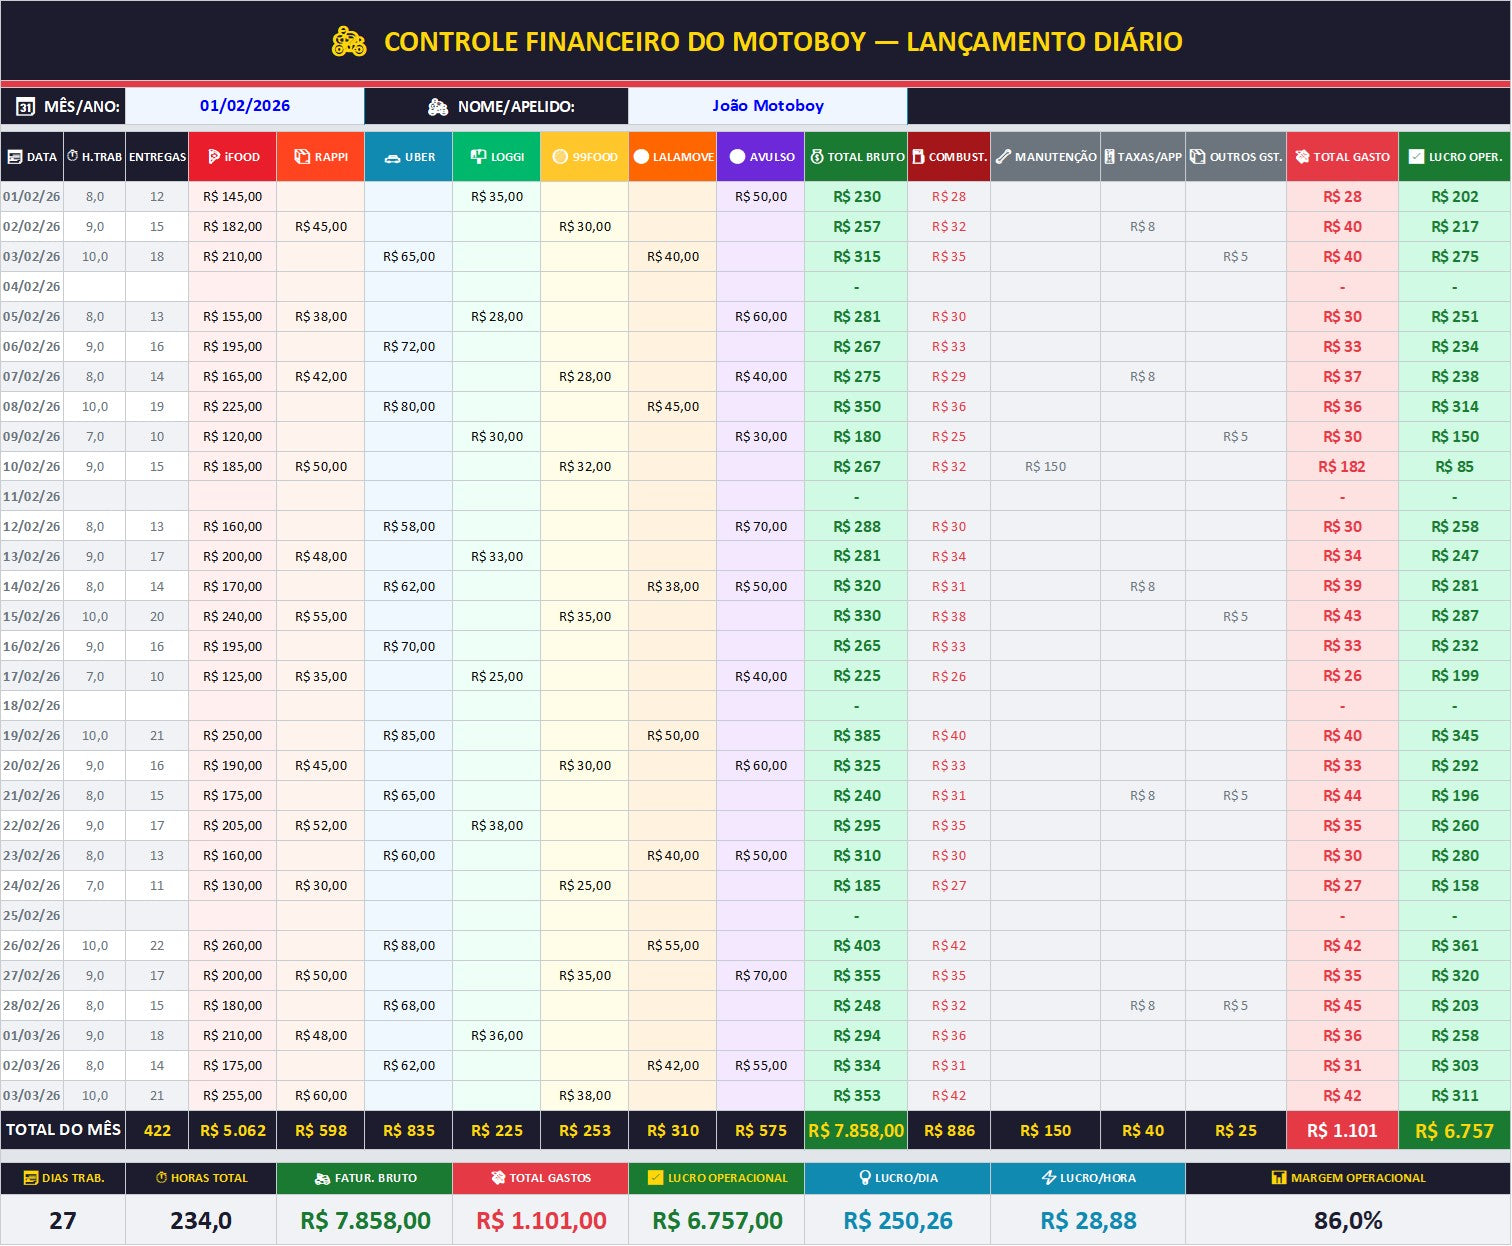
Task: Click the clock icon in H.TRAB header
Action: 73,157
